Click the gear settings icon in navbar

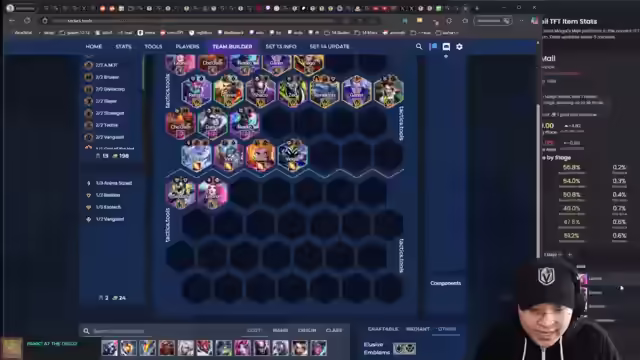click(x=459, y=47)
